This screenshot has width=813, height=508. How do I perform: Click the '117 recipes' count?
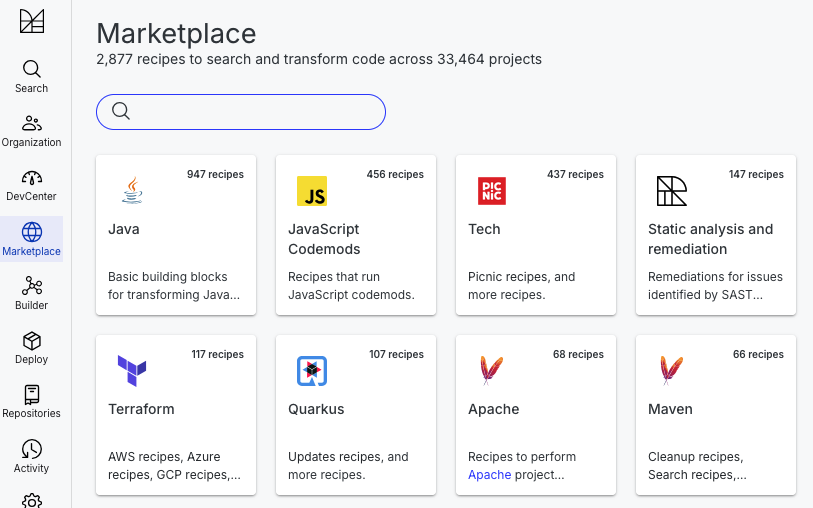pos(217,354)
